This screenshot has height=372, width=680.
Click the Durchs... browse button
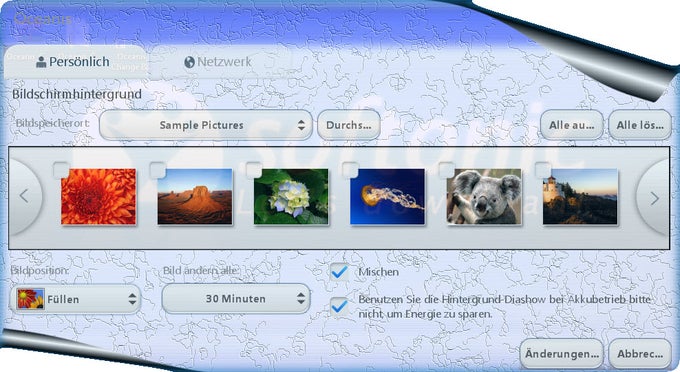pos(349,125)
